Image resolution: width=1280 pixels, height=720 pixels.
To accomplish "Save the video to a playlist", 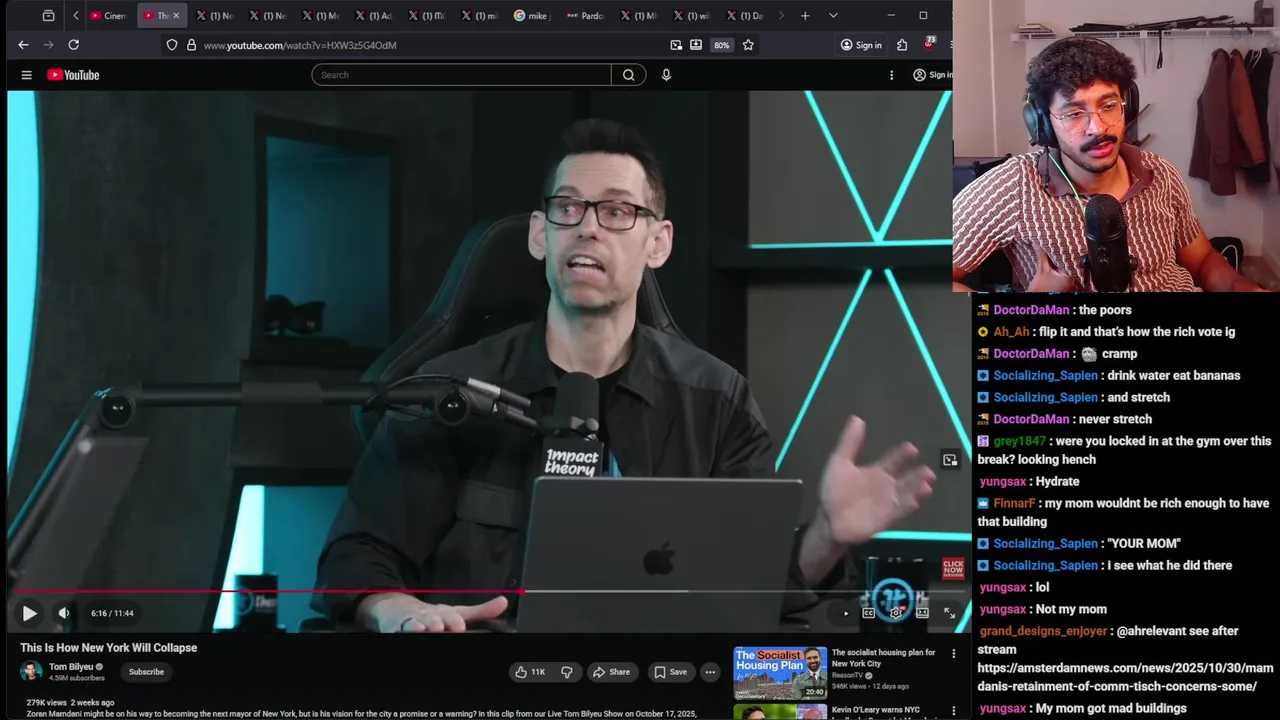I will (670, 672).
